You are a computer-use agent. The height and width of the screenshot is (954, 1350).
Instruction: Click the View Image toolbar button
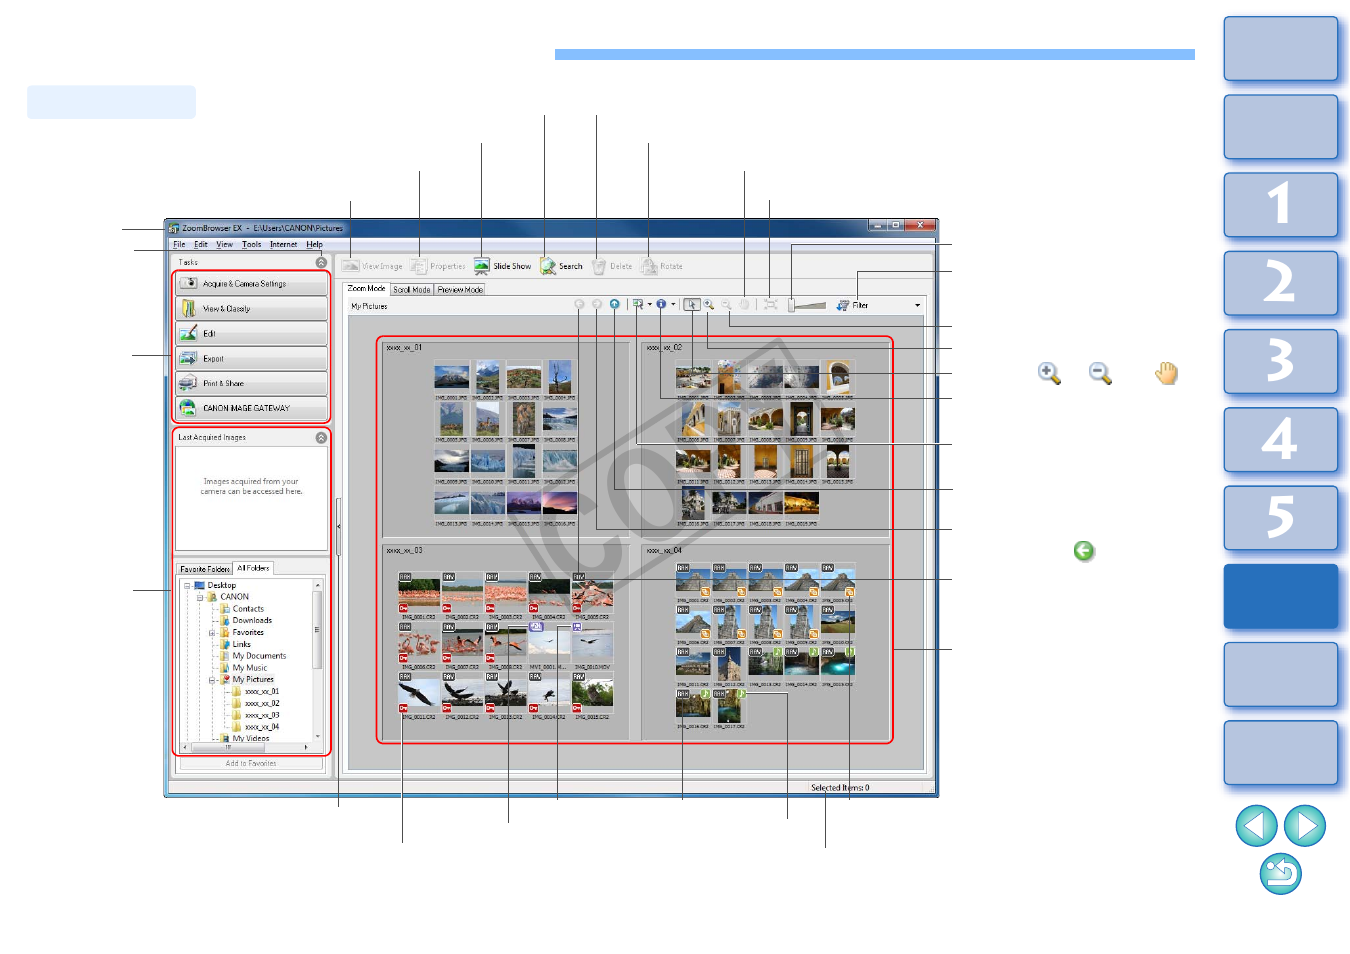tap(372, 266)
